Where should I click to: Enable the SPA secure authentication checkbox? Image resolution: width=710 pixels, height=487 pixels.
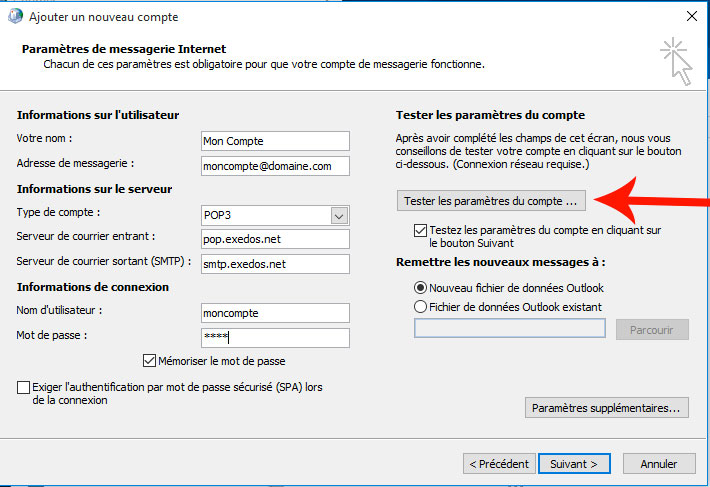click(x=24, y=387)
